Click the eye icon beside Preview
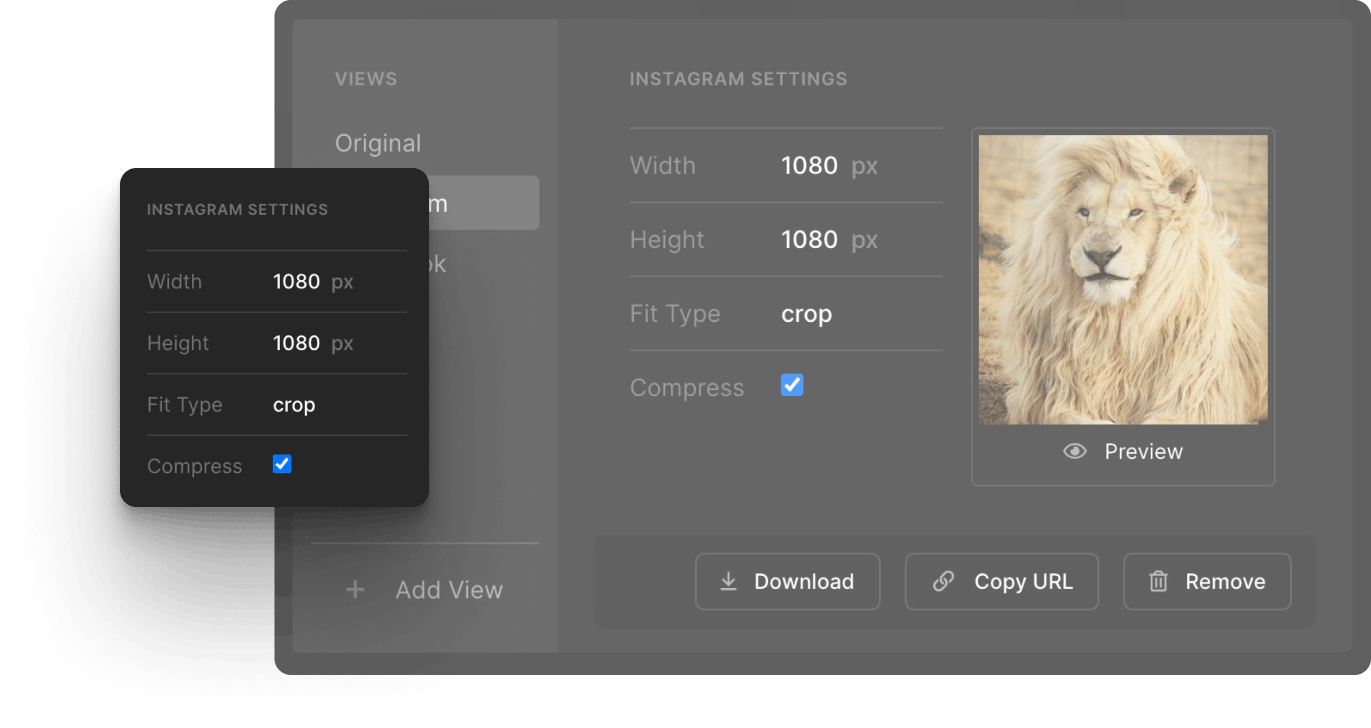 point(1075,452)
